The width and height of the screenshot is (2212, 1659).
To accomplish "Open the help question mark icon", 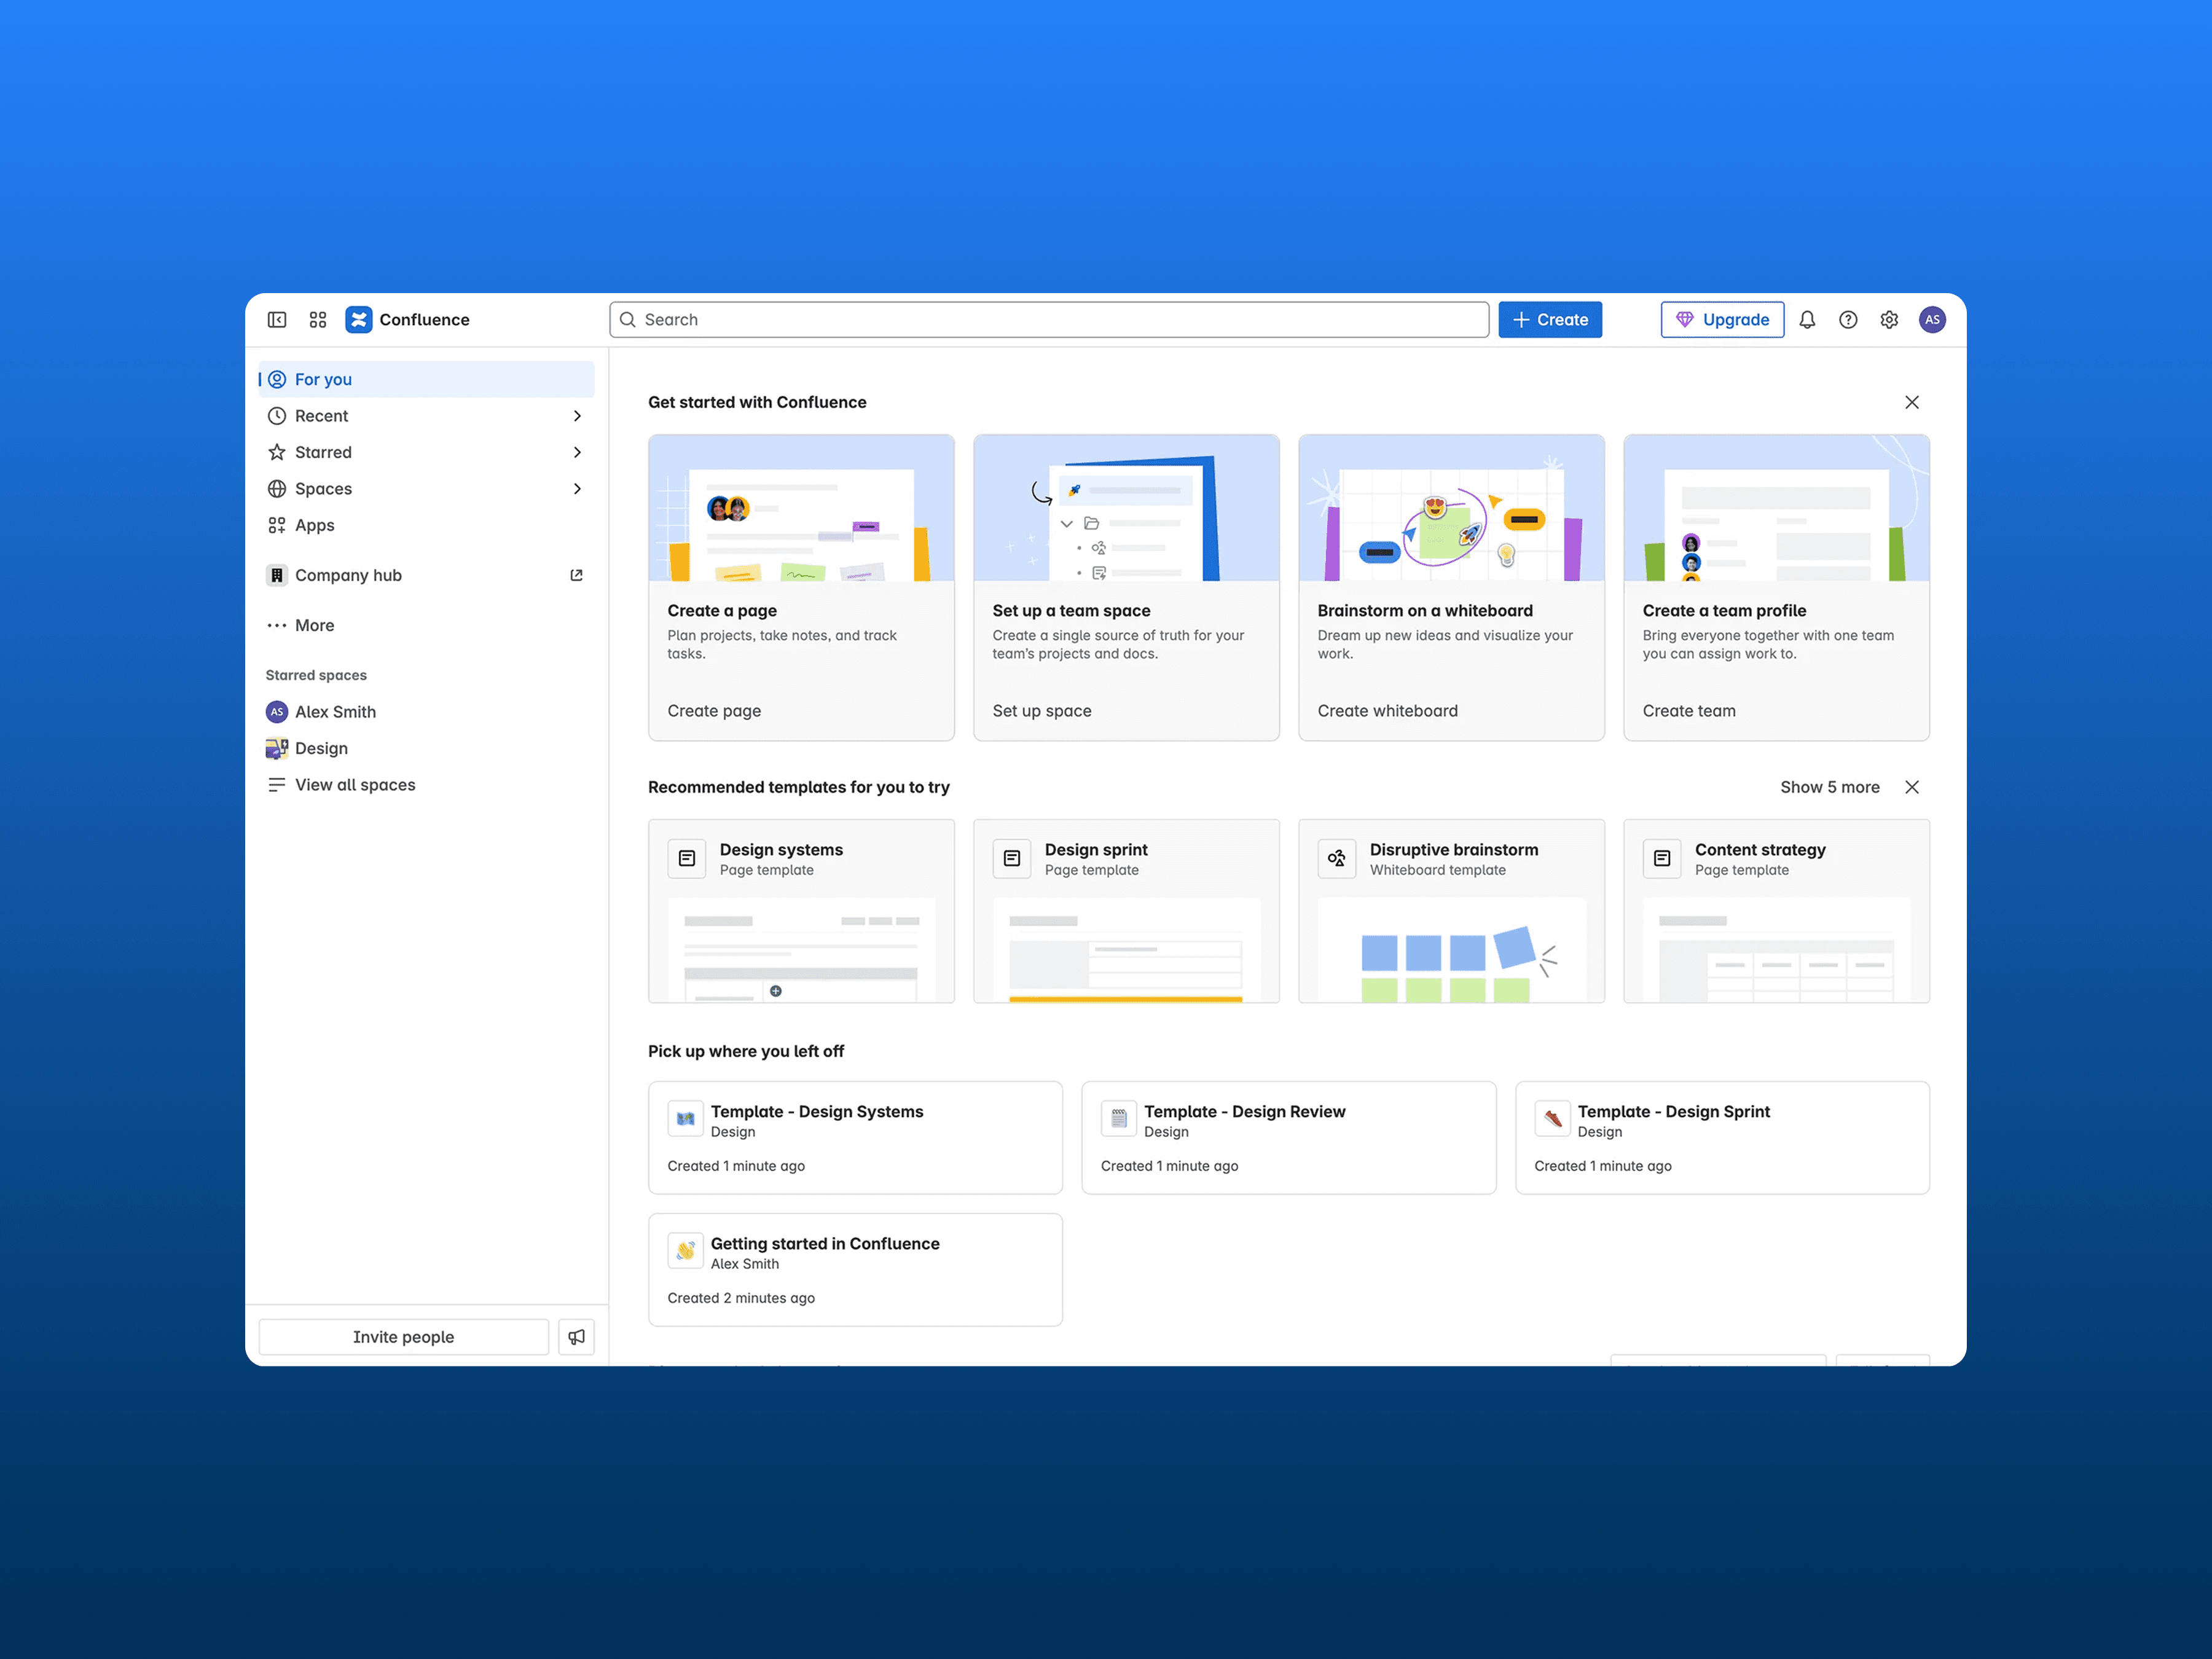I will [1848, 320].
